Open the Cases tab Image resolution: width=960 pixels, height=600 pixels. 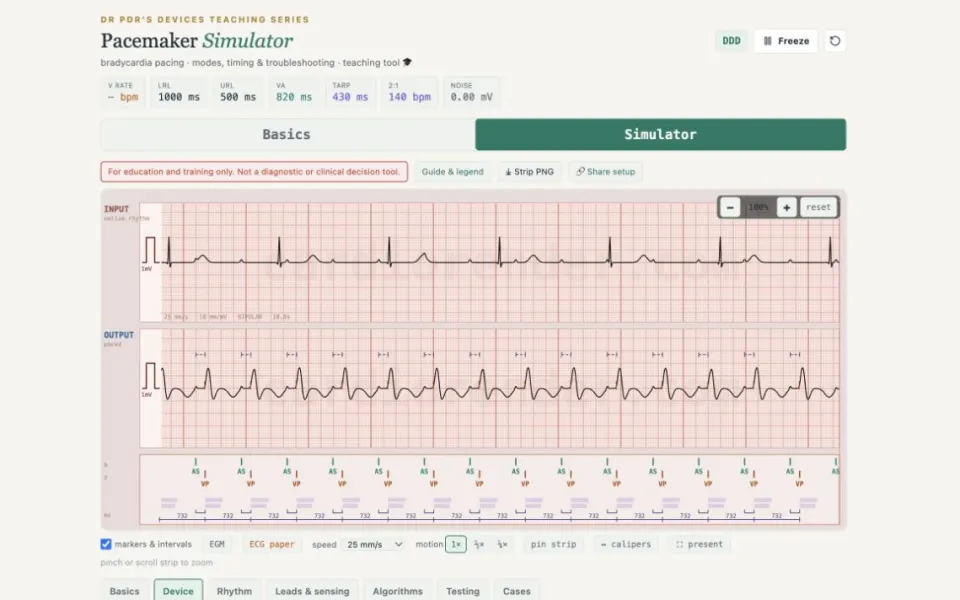(x=517, y=591)
